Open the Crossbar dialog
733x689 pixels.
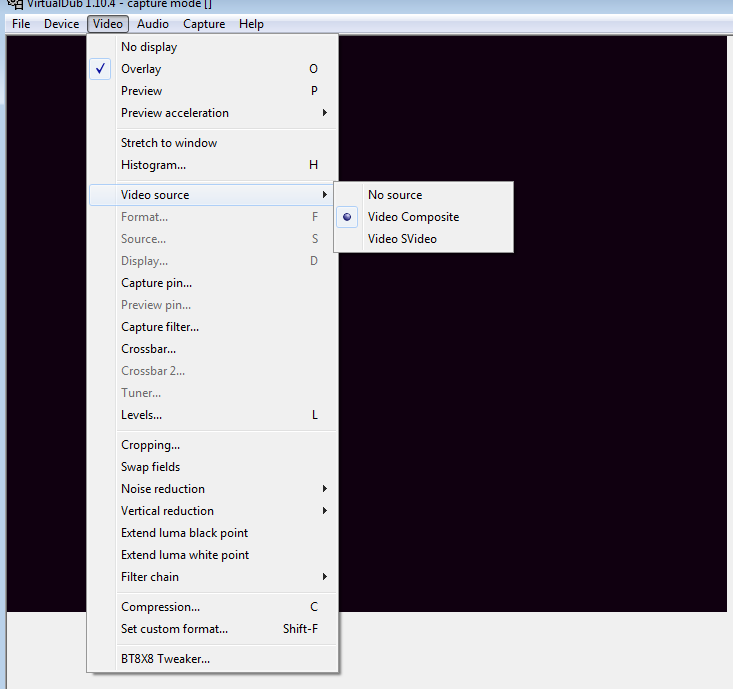(x=213, y=349)
